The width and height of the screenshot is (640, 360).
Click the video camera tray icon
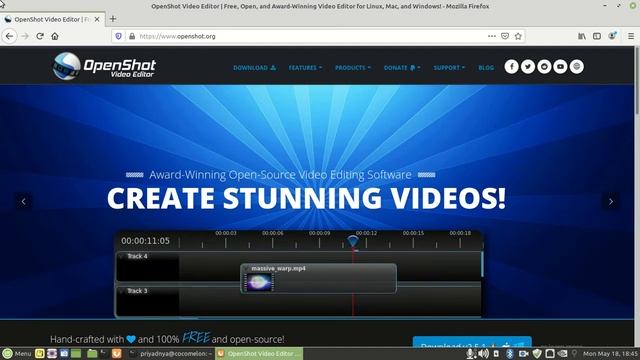pos(523,353)
